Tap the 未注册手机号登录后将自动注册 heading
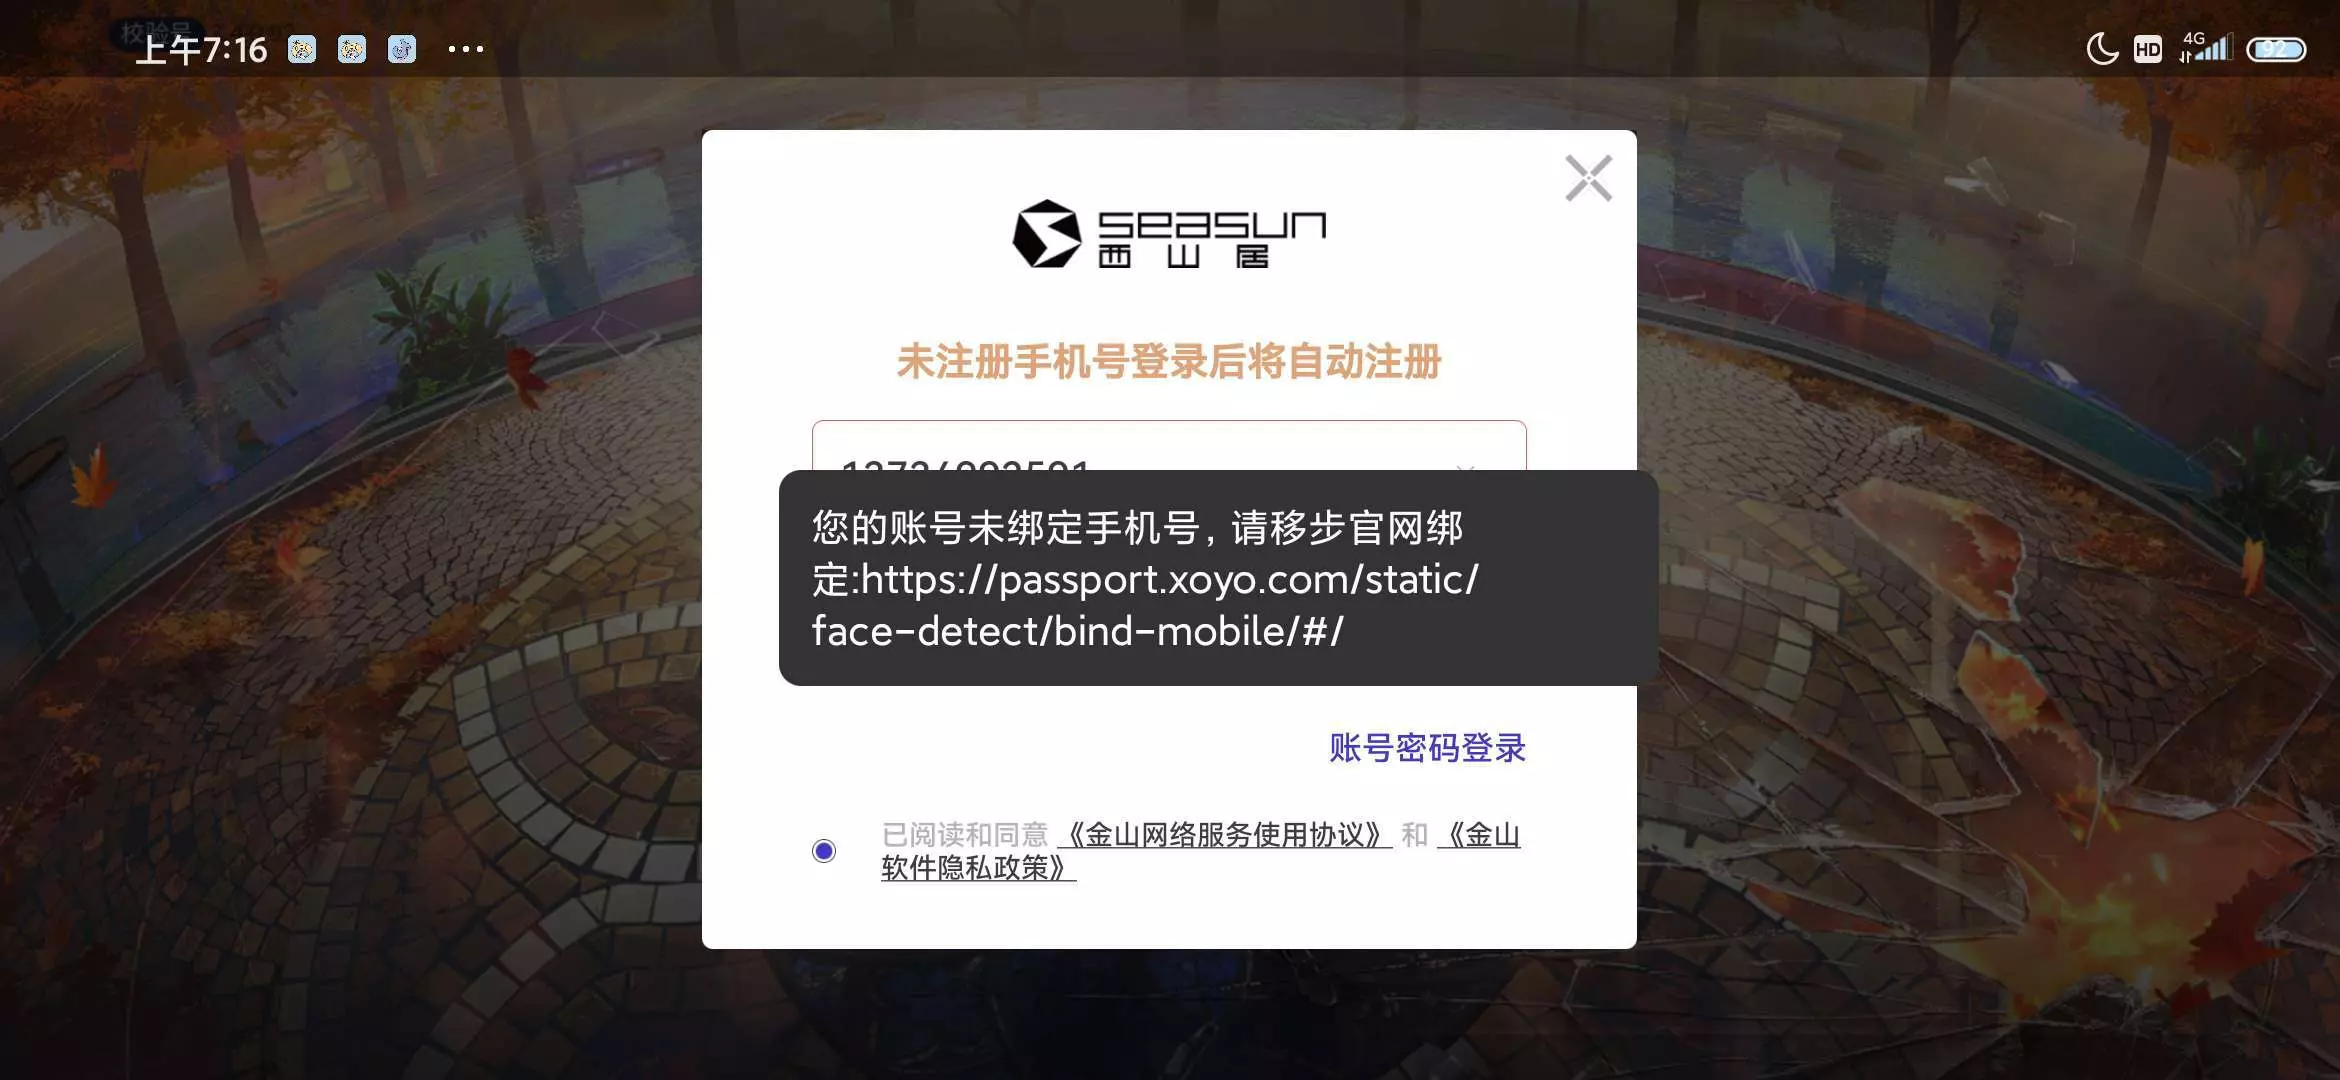The image size is (2340, 1080). [1169, 362]
